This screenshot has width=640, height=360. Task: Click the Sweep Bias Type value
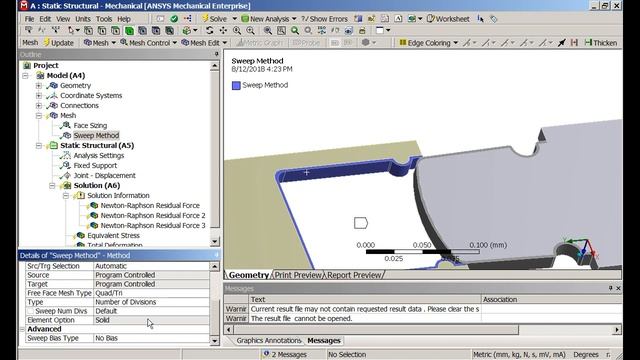tap(151, 338)
